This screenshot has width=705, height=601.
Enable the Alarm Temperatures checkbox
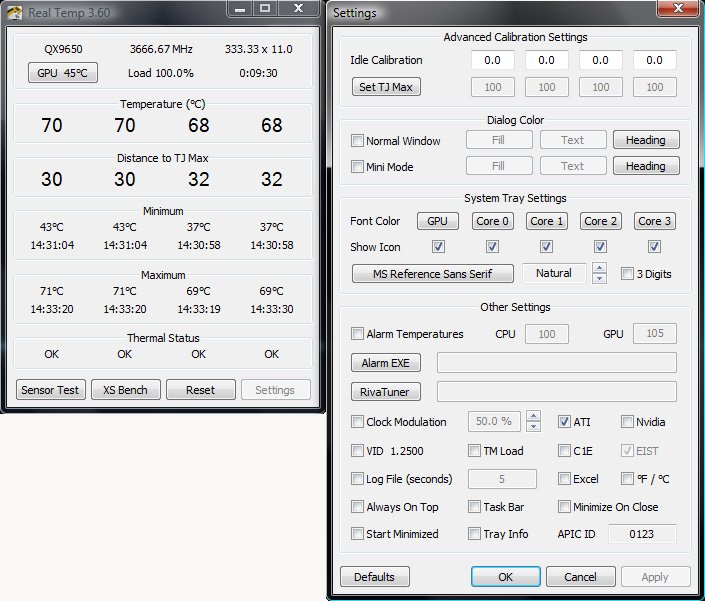pos(358,334)
